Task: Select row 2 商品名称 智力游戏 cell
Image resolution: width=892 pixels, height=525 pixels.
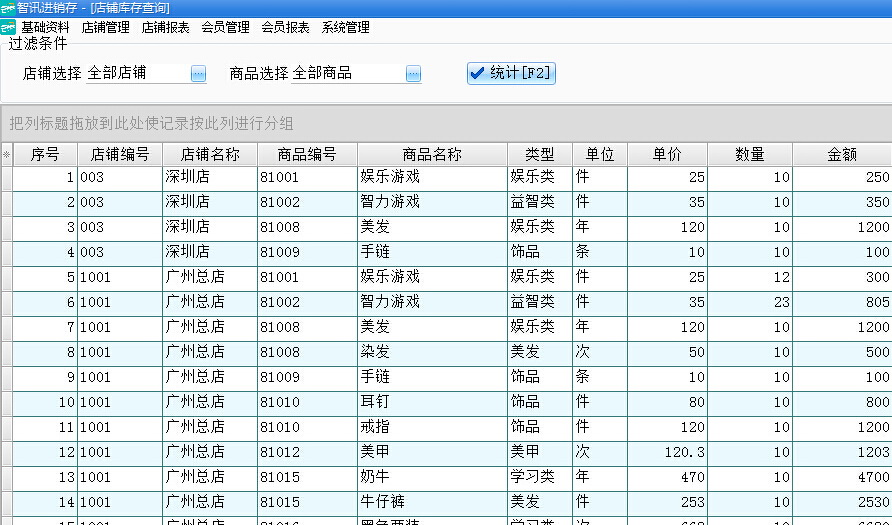Action: coord(432,202)
